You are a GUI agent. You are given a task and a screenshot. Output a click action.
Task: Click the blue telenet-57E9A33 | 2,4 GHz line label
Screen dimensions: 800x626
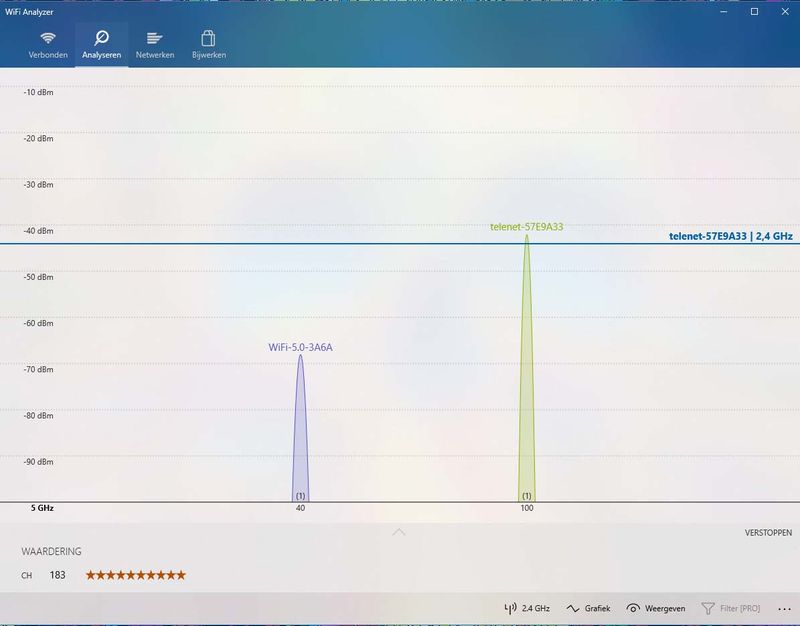[730, 237]
